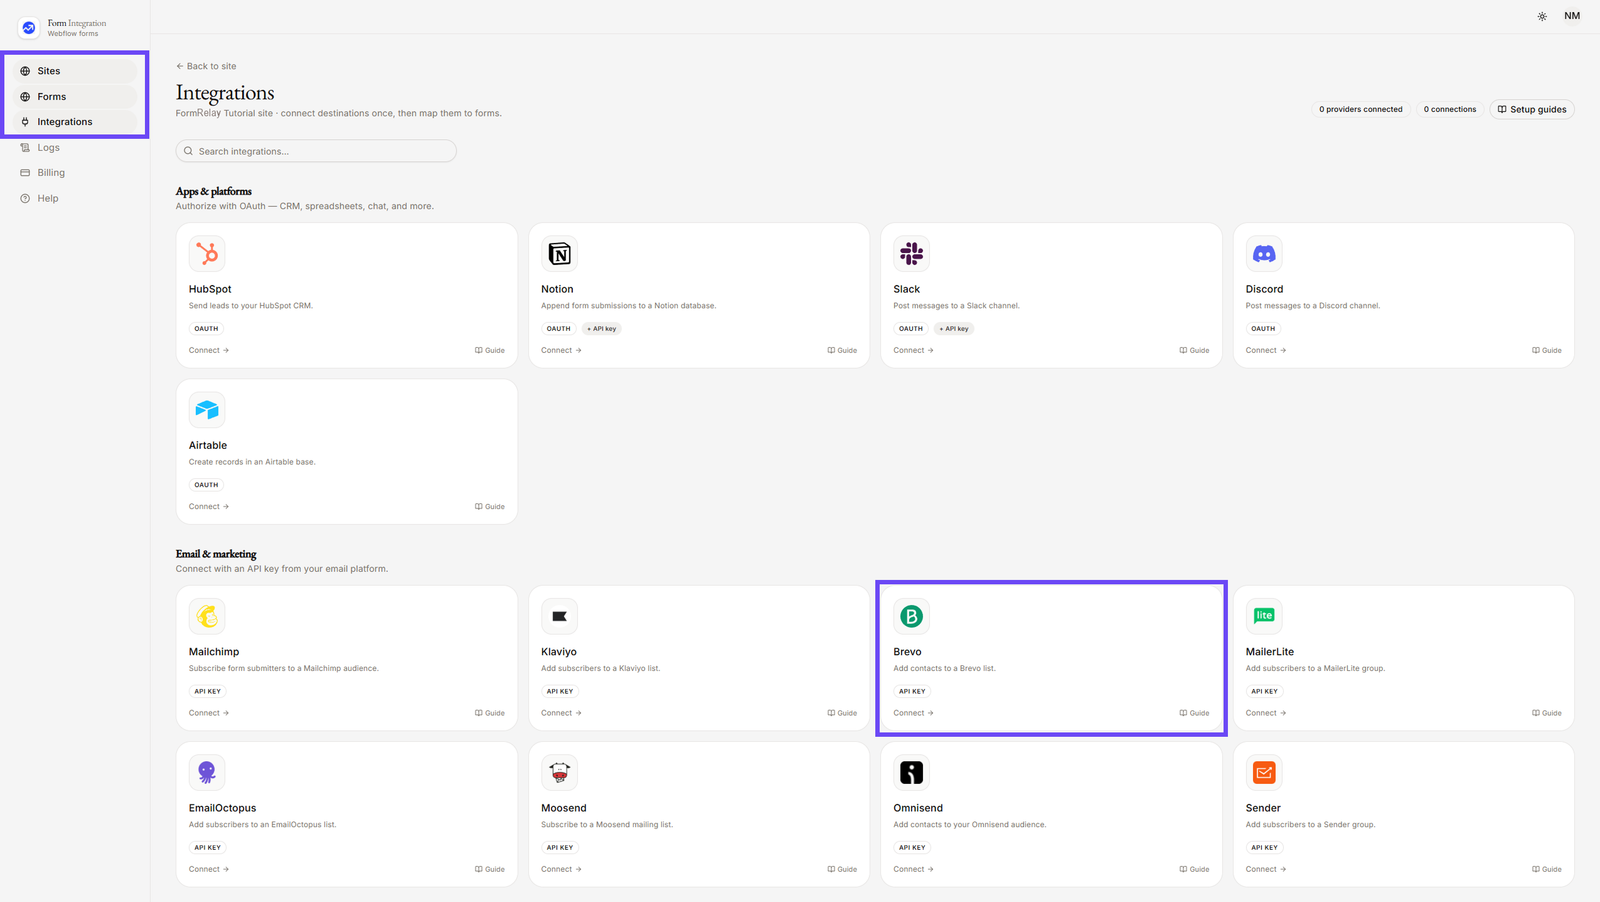This screenshot has height=902, width=1600.
Task: Click the Omnisend logo icon
Action: [911, 772]
